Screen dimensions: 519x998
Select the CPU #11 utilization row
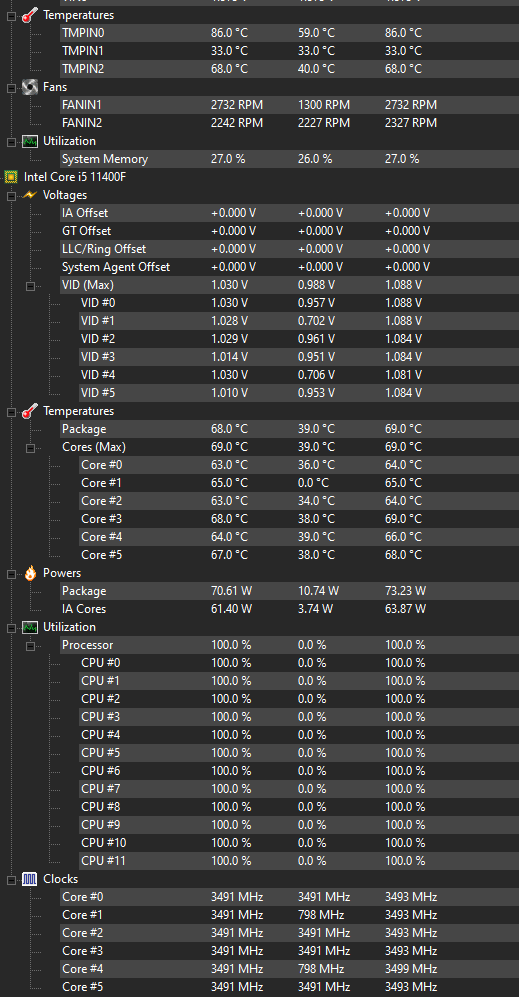pos(298,861)
